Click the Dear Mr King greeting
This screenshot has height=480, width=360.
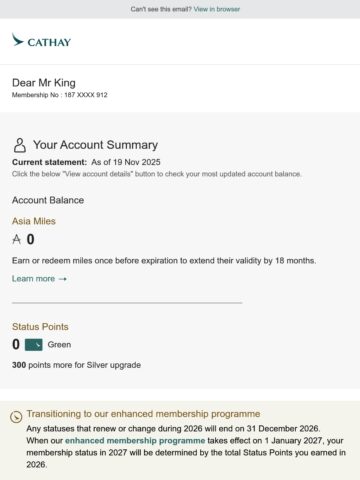click(44, 83)
